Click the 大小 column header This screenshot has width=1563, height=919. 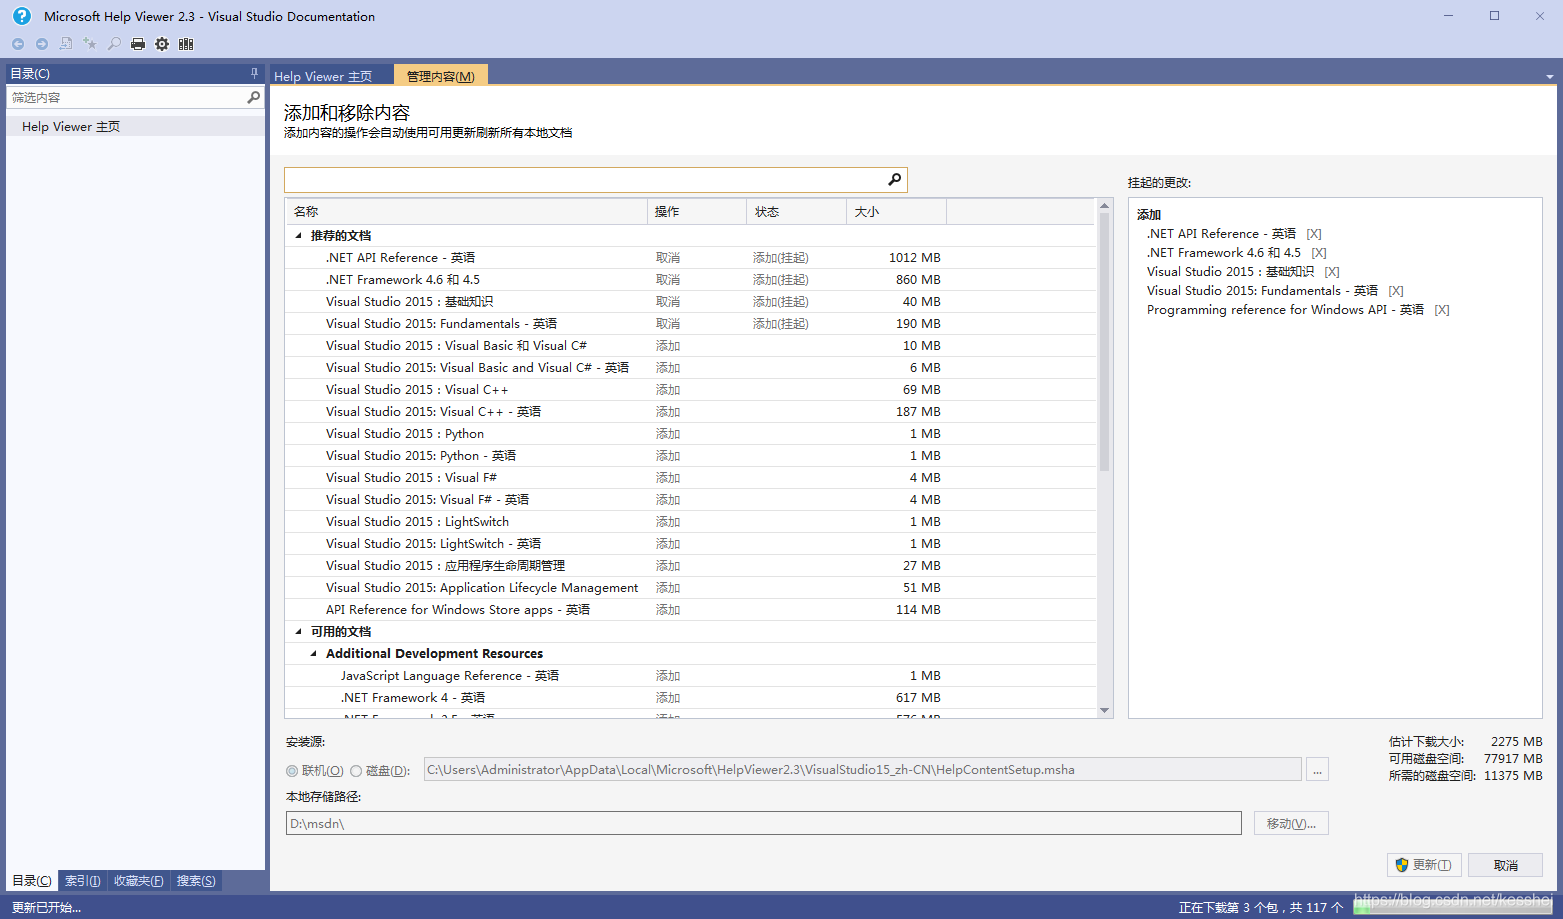[x=897, y=212]
